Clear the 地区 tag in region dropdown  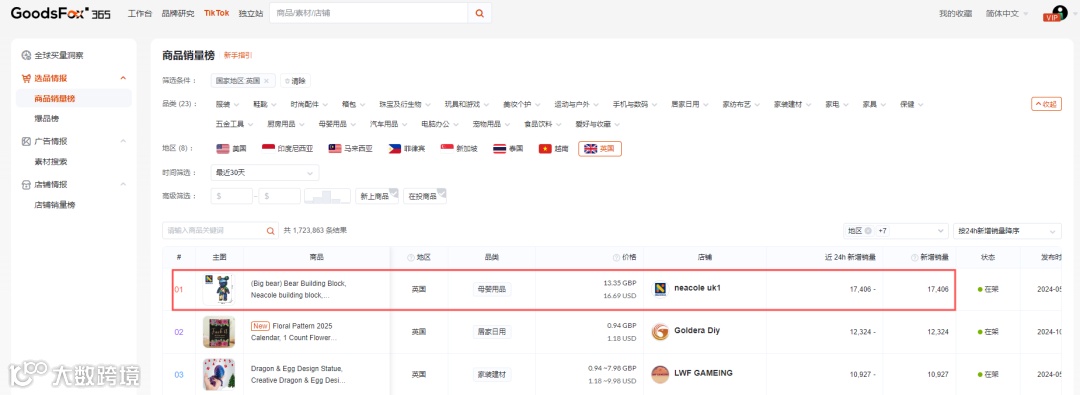point(868,231)
